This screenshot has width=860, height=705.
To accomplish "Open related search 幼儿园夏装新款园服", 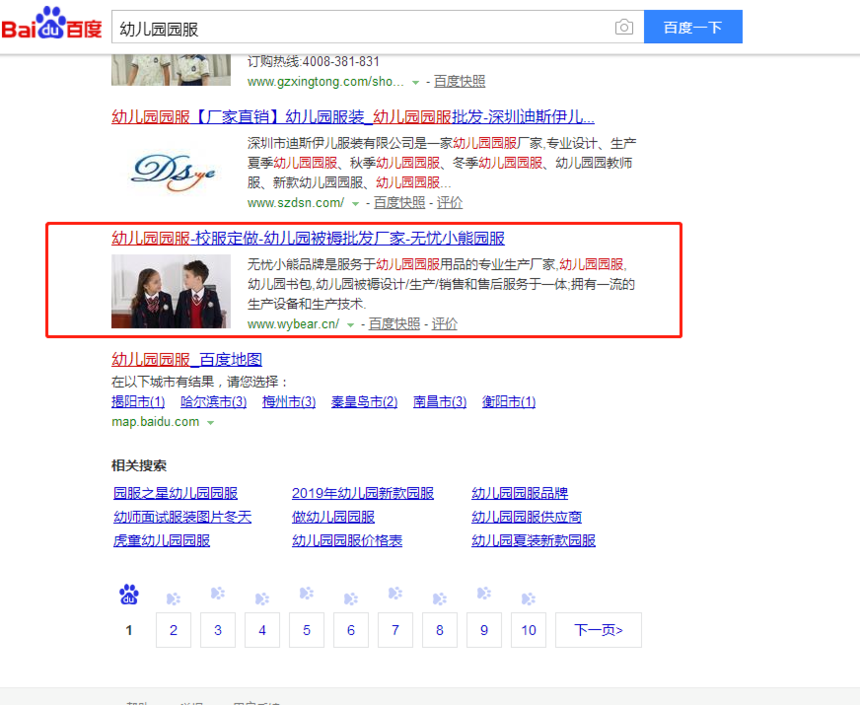I will 534,540.
